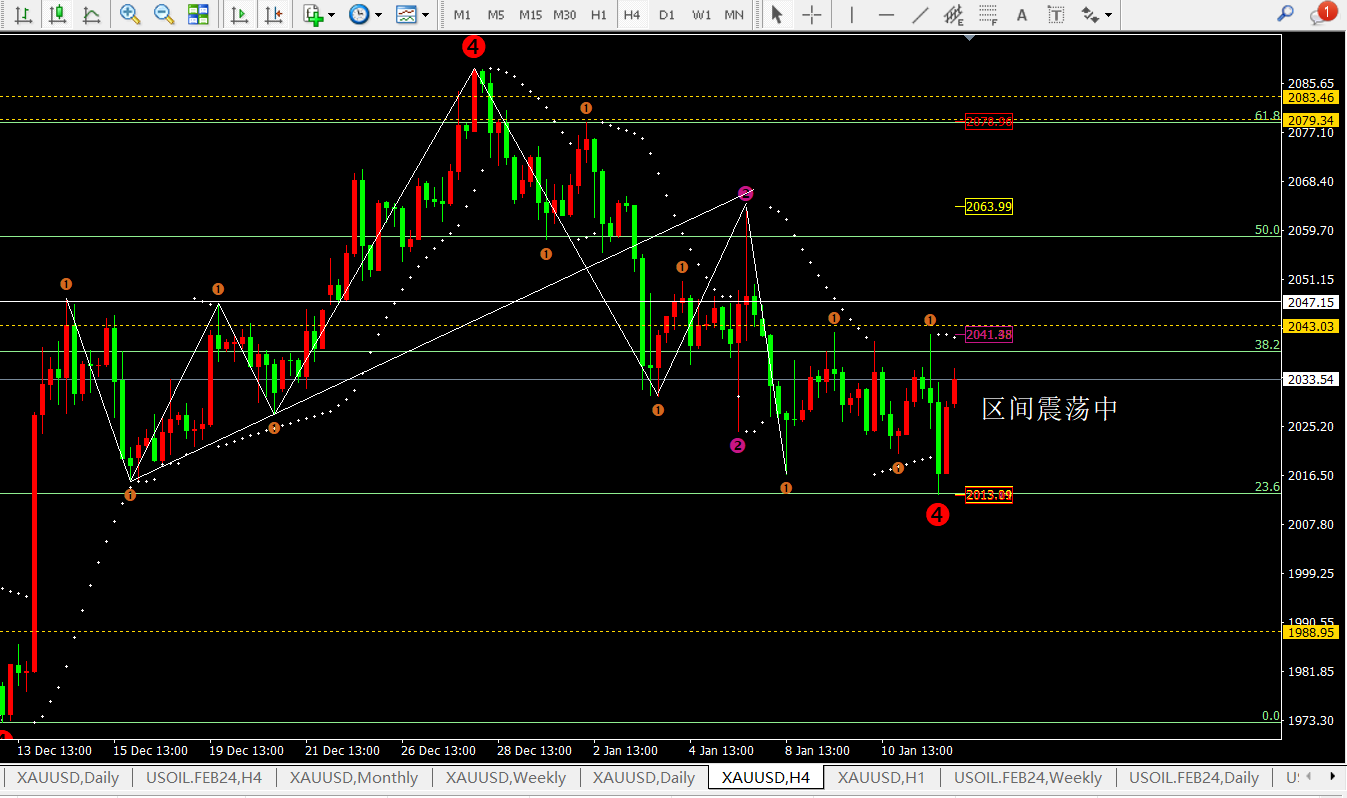Open the indicators list dropdown
Image resolution: width=1347 pixels, height=798 pixels.
(x=319, y=14)
